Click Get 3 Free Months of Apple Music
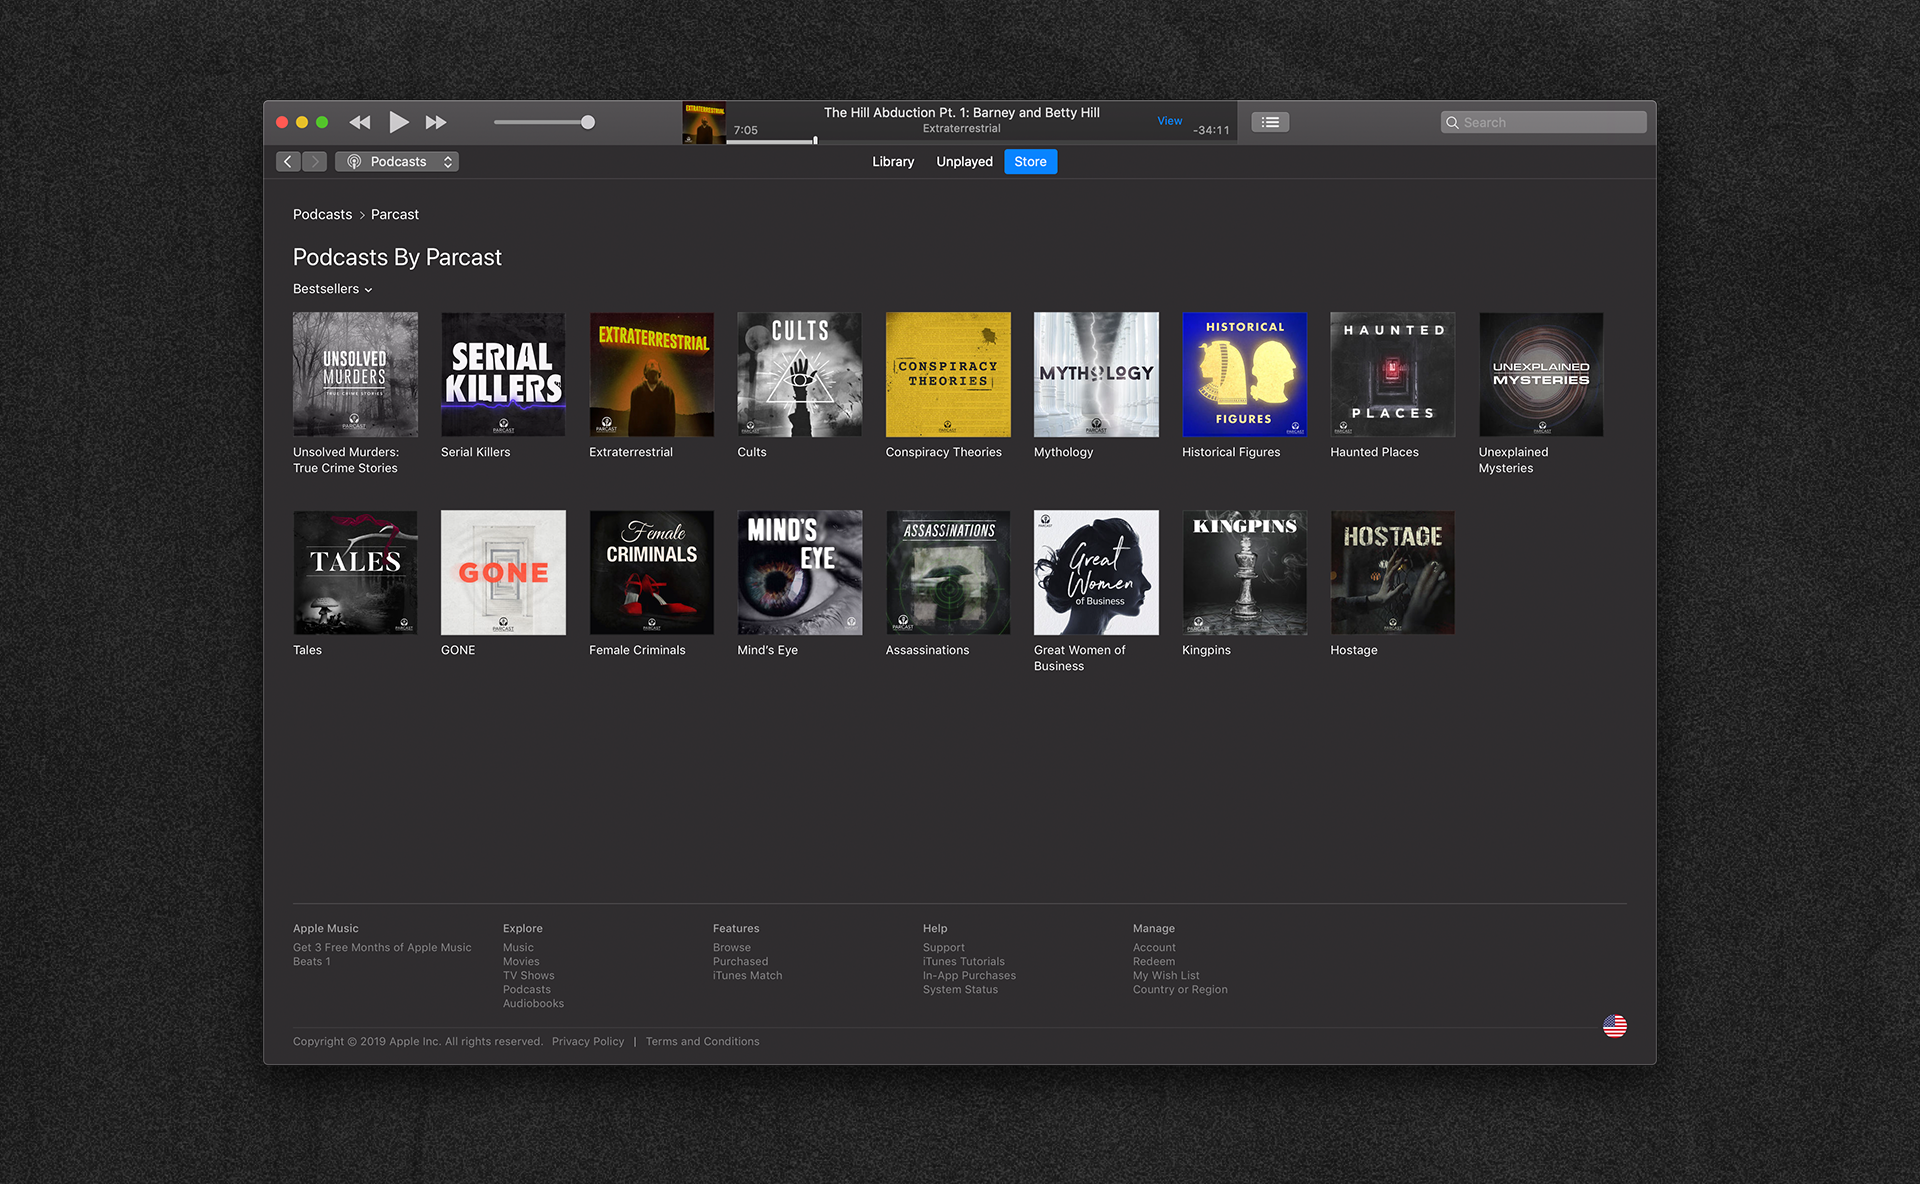 pyautogui.click(x=382, y=947)
